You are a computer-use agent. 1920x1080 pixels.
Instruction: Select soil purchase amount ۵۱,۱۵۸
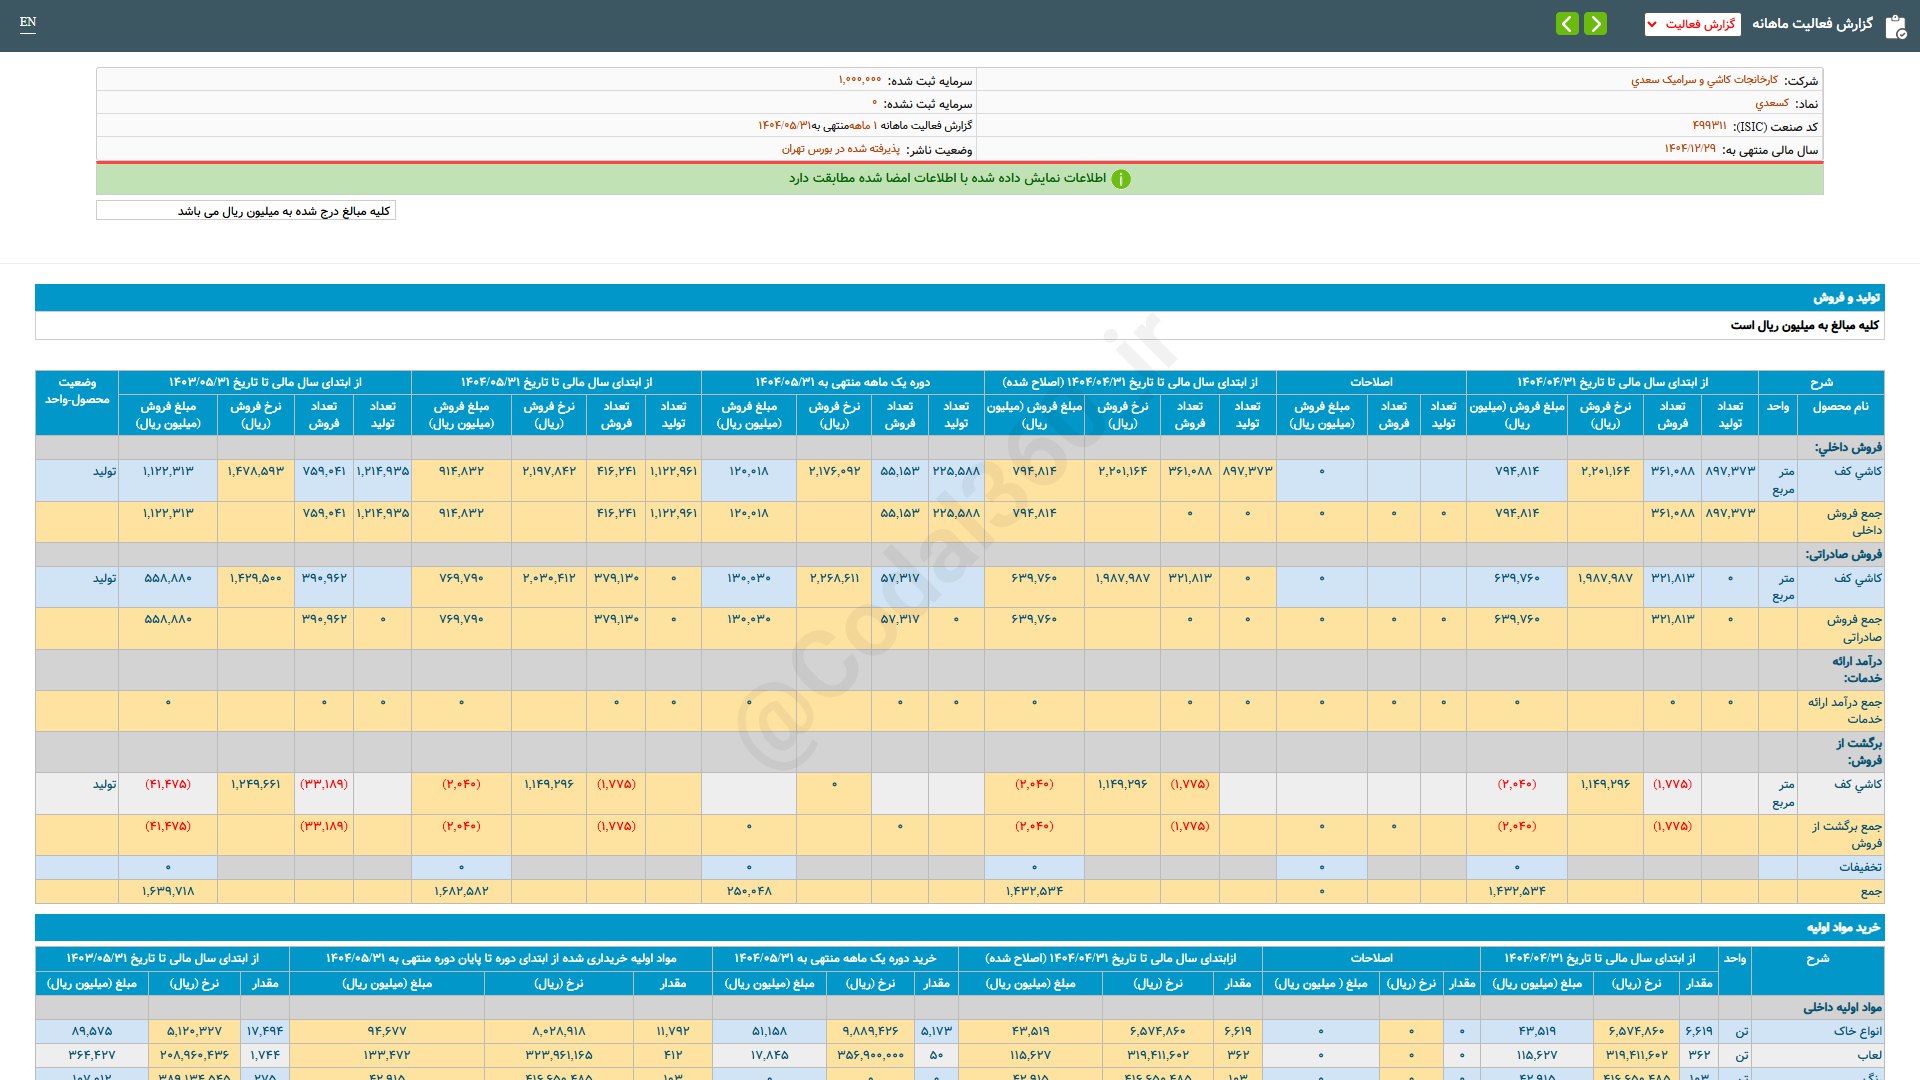click(x=769, y=1031)
